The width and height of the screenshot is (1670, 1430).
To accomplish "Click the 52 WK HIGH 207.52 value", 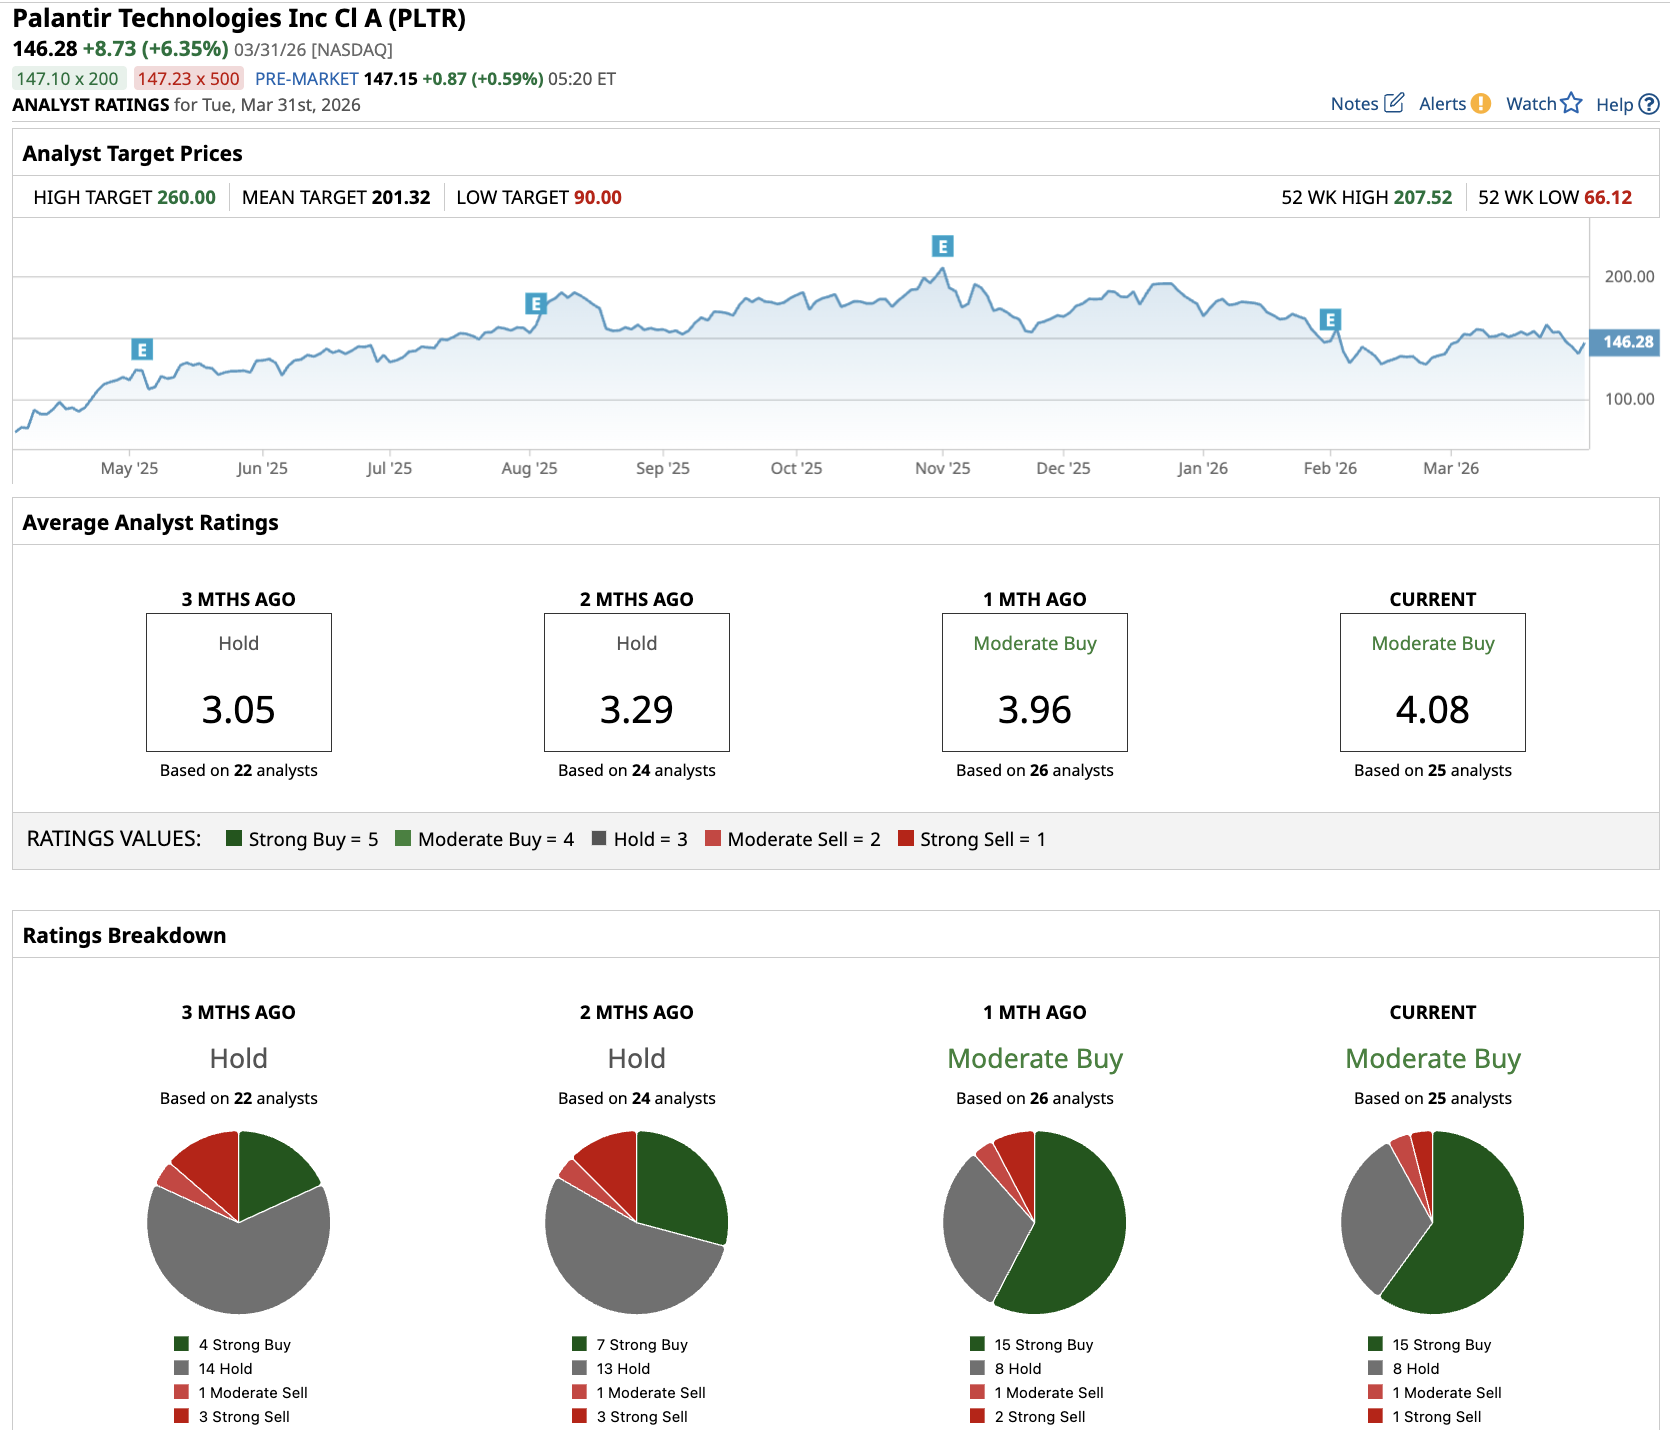I will (1423, 198).
